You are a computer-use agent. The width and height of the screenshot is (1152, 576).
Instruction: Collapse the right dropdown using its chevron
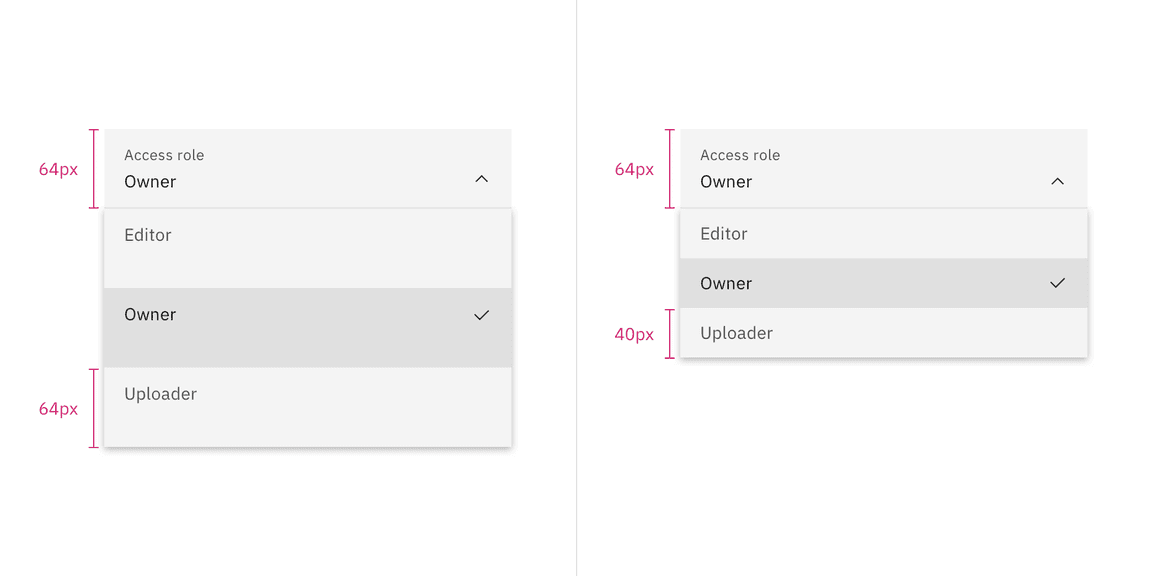(x=1057, y=181)
